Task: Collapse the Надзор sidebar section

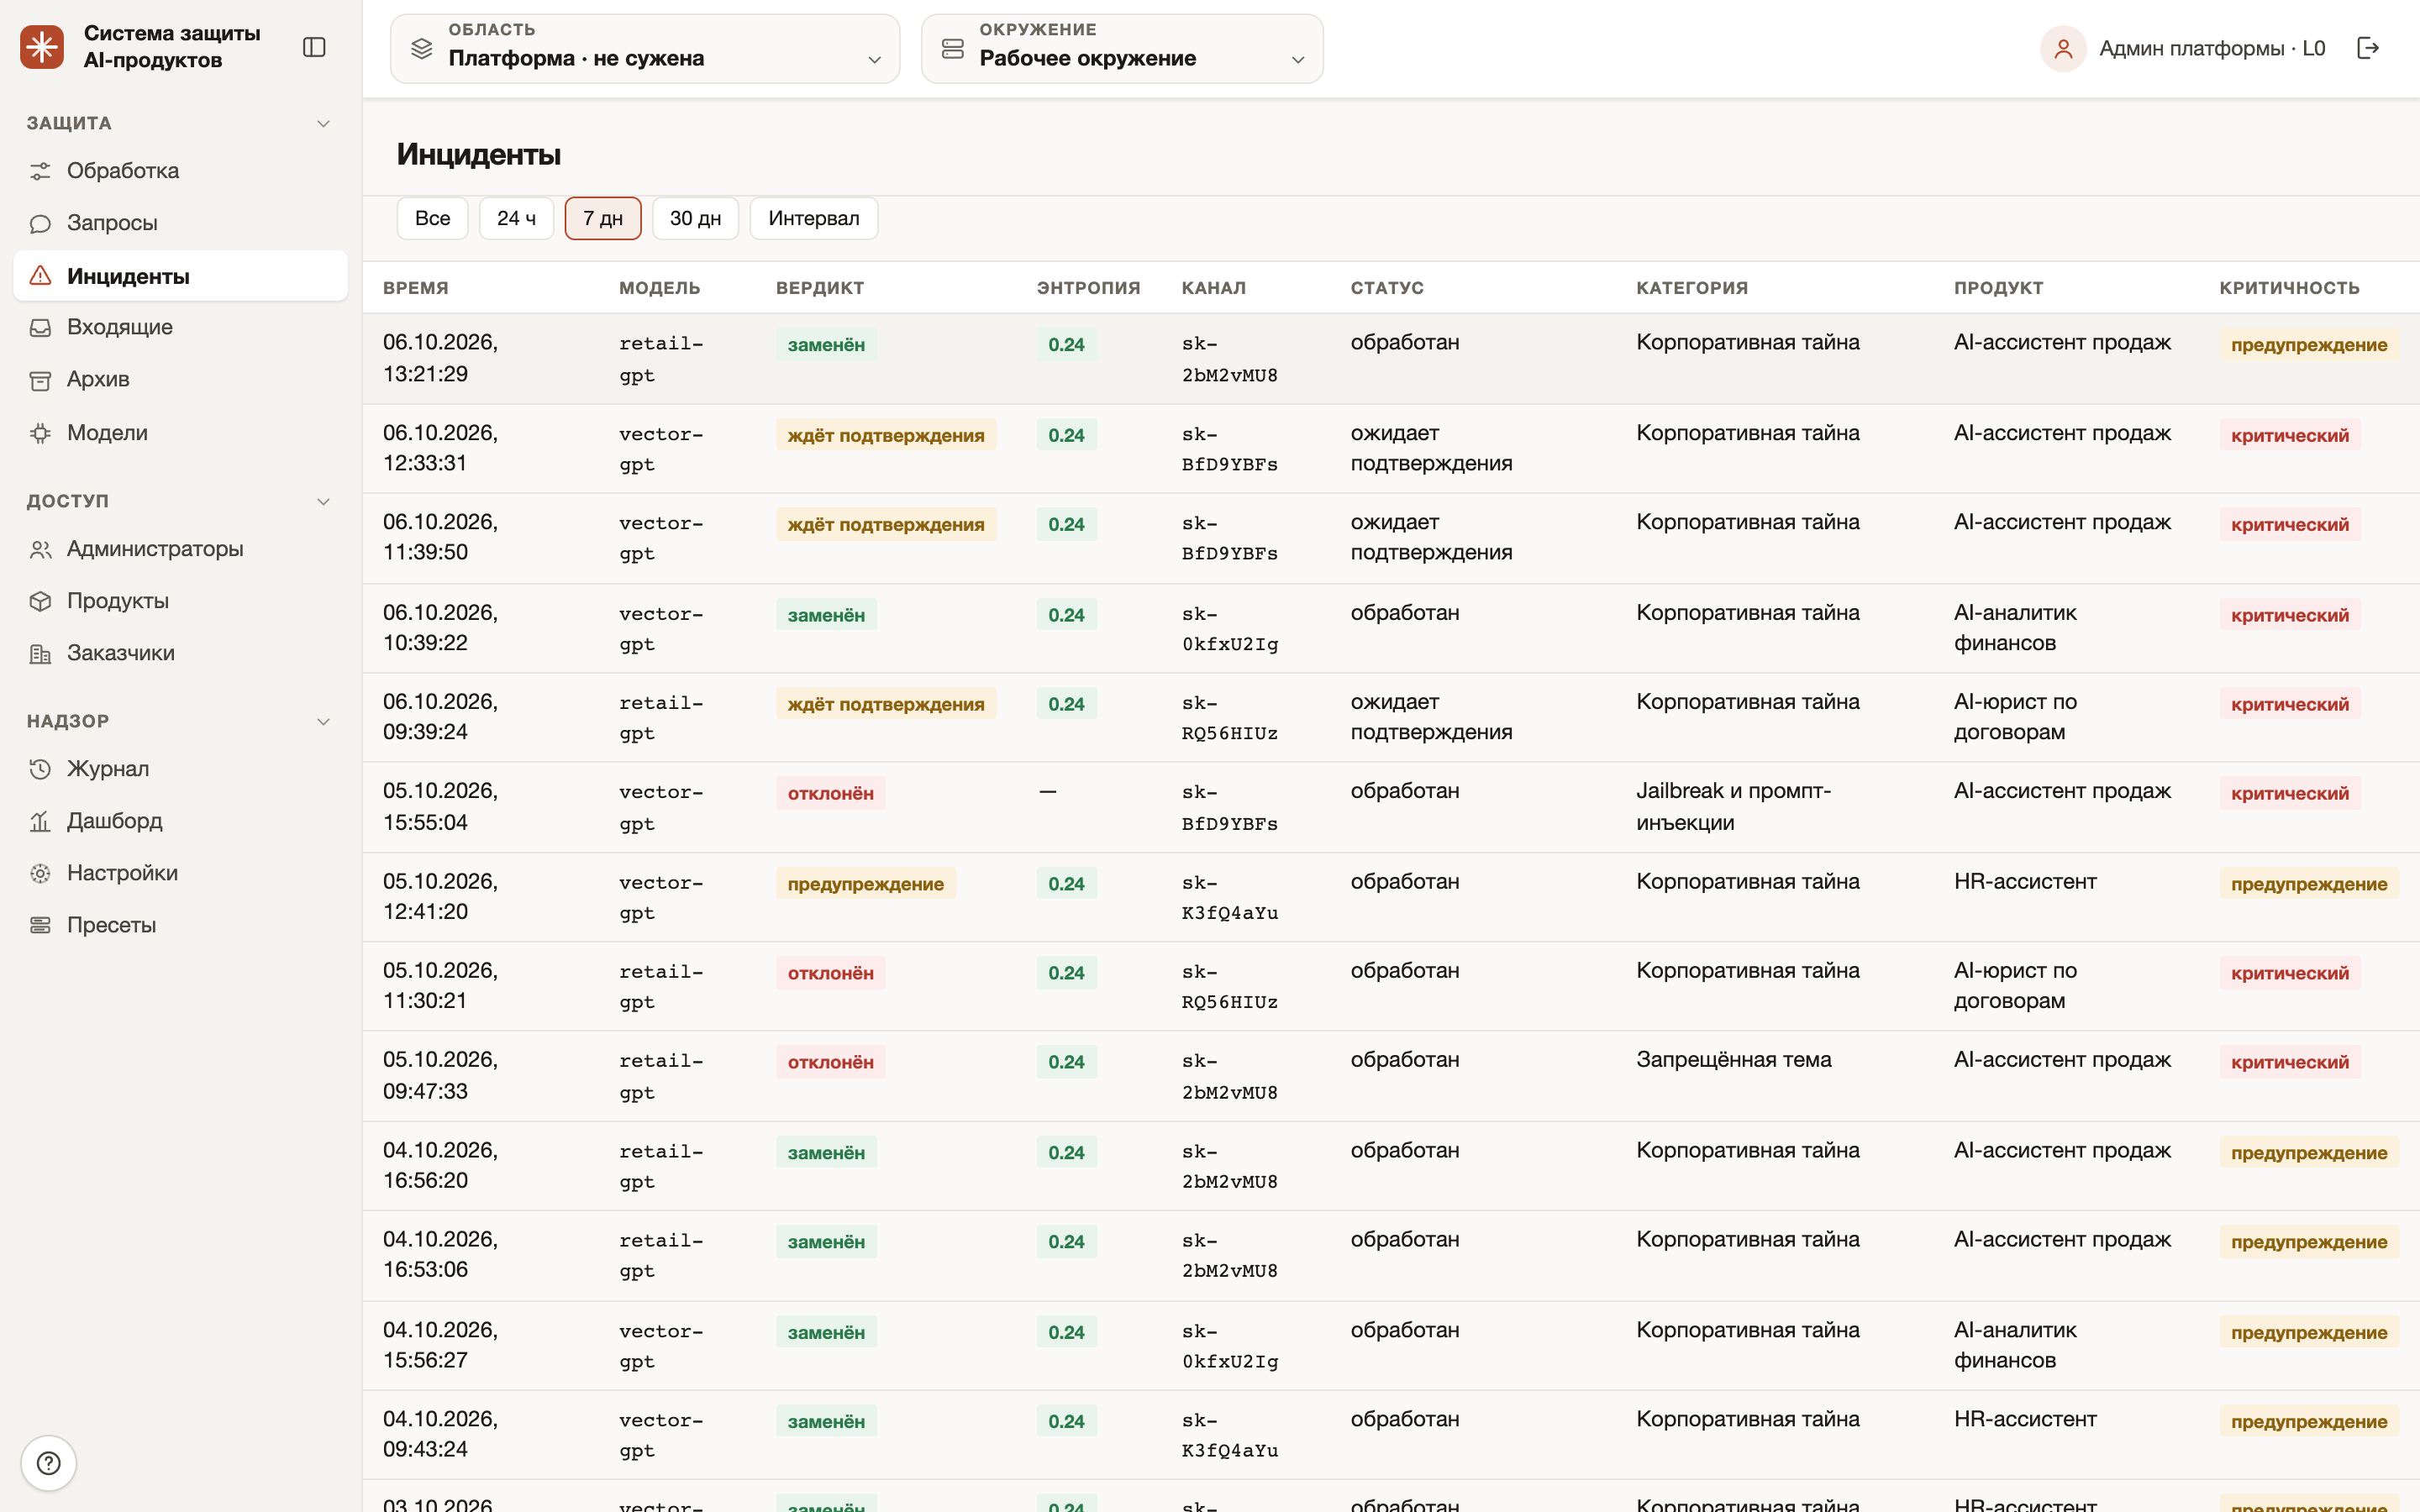Action: [323, 721]
